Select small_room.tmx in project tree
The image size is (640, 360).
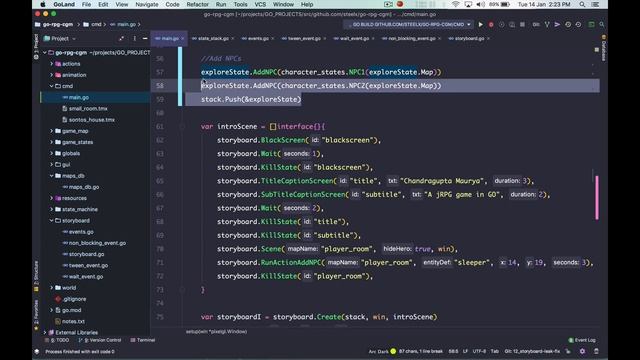[88, 109]
